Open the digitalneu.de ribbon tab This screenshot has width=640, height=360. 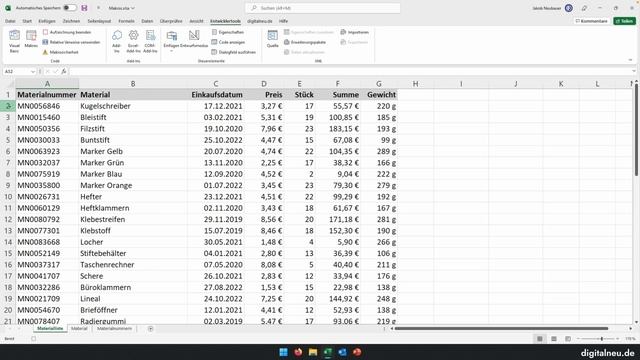260,21
